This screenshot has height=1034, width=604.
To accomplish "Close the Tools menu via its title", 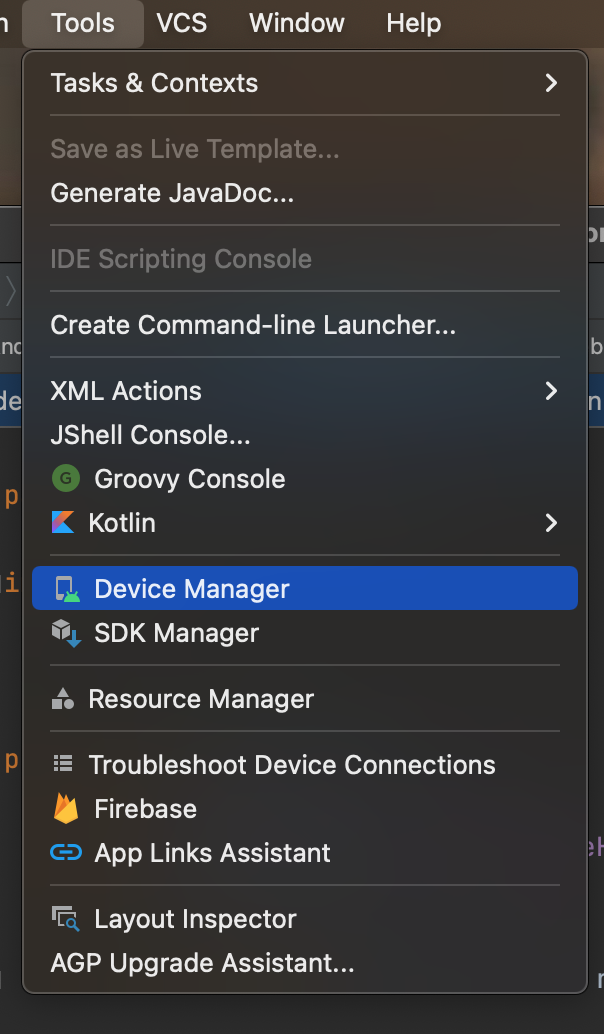I will pyautogui.click(x=83, y=22).
